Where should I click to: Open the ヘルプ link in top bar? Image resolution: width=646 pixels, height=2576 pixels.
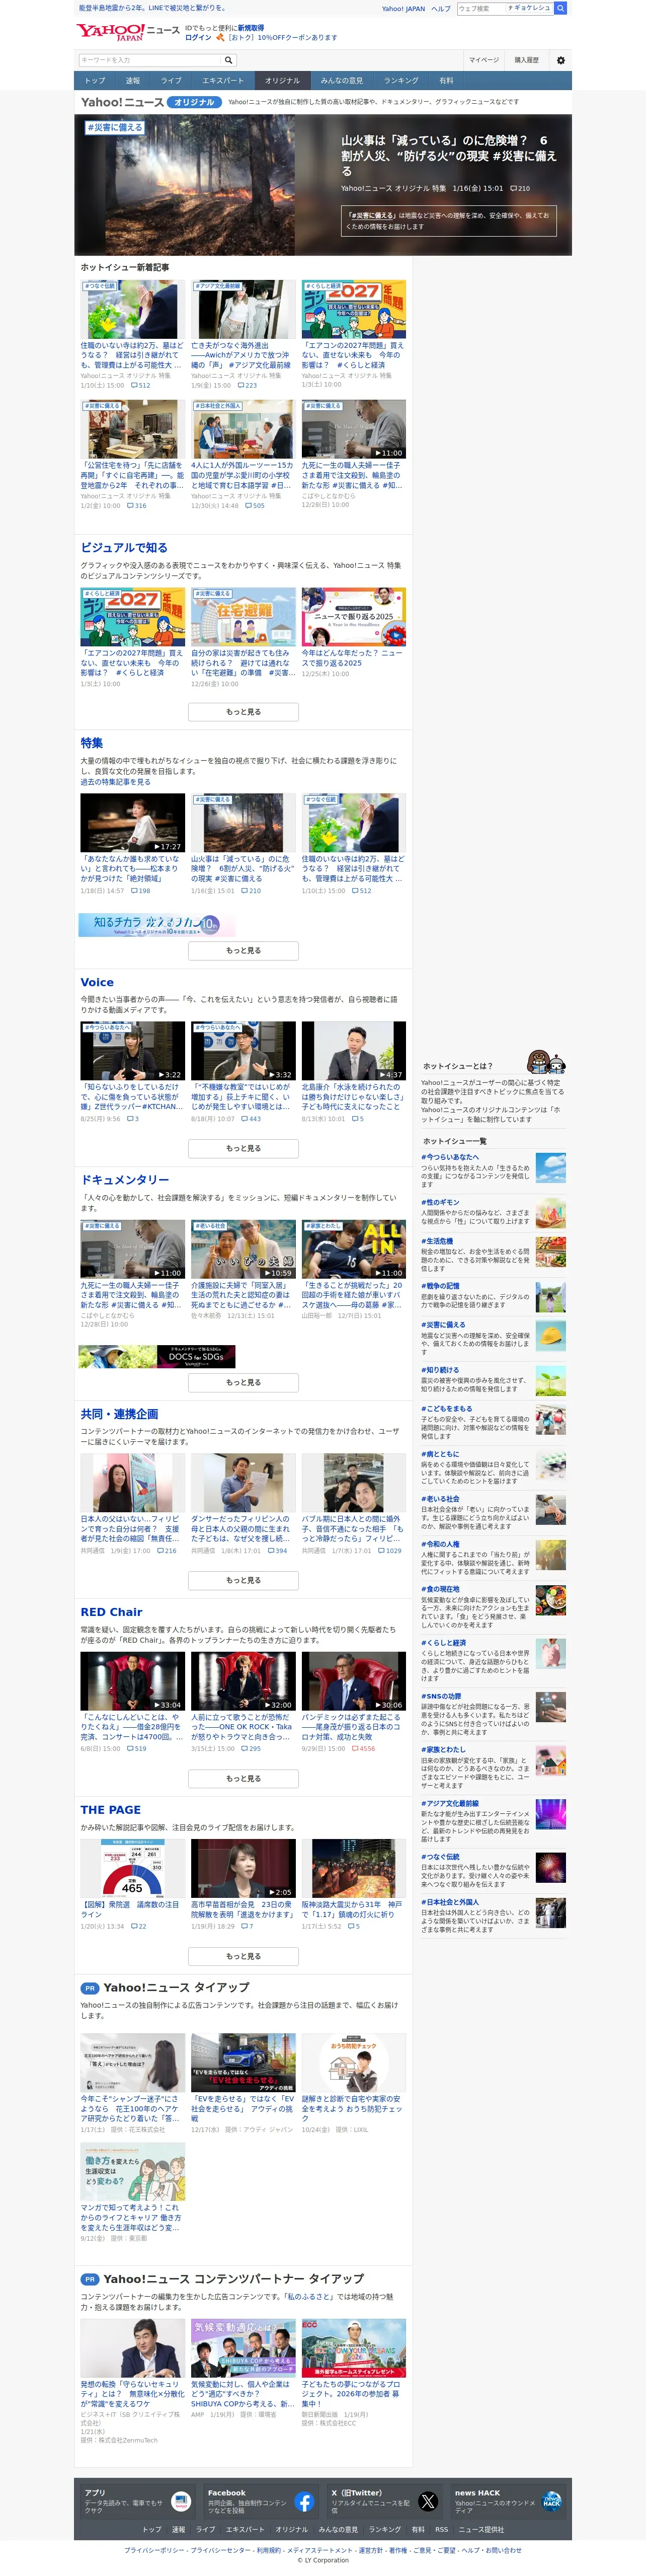pos(441,8)
